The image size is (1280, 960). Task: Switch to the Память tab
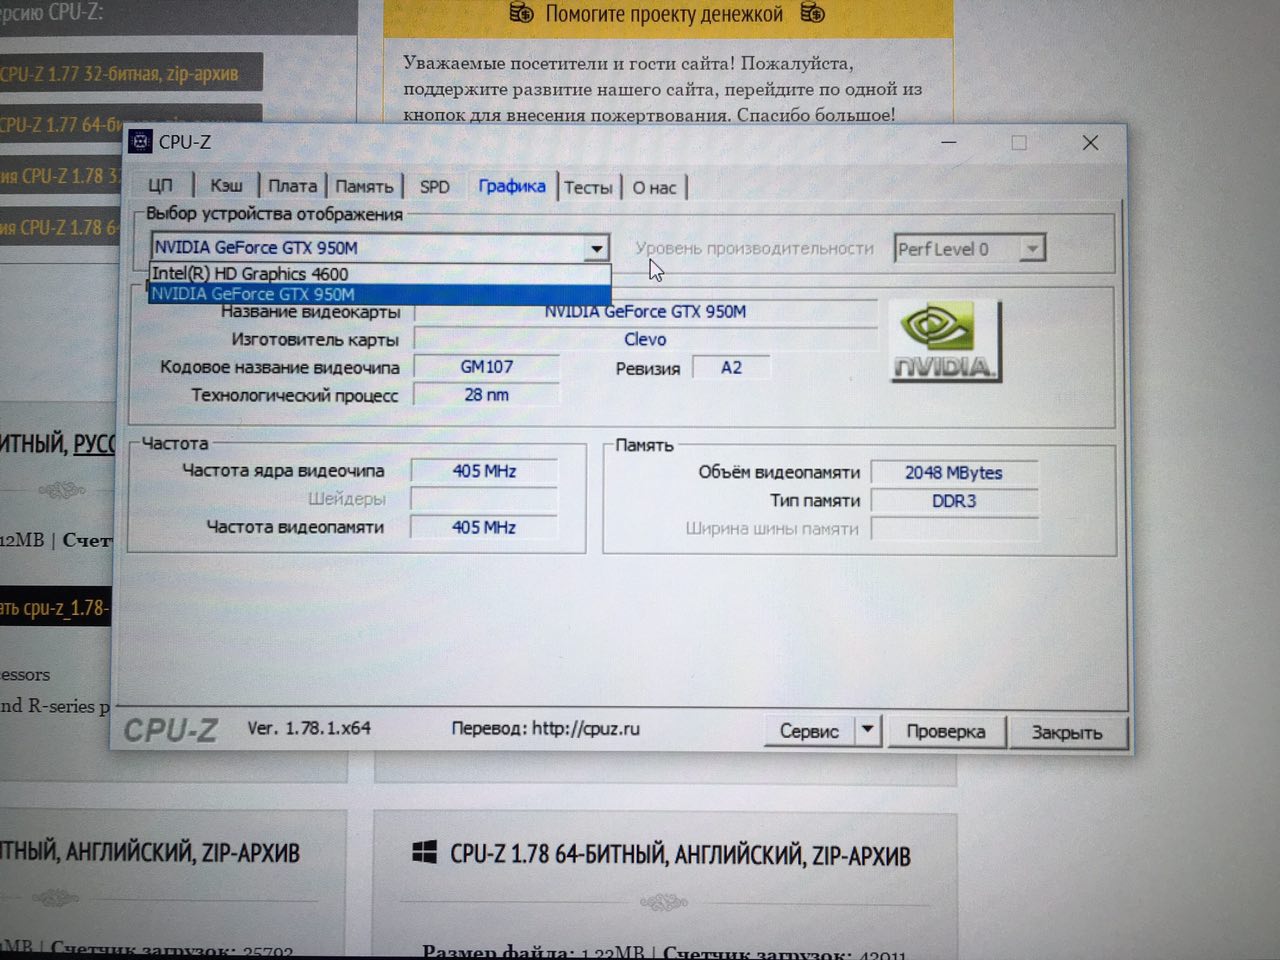click(364, 186)
